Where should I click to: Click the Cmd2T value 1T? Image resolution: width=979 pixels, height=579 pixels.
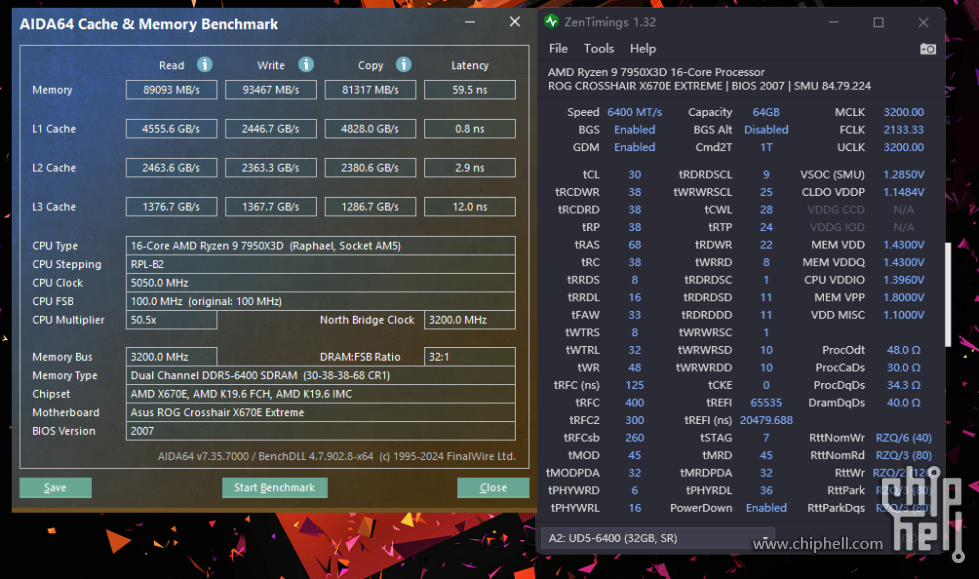[x=766, y=147]
